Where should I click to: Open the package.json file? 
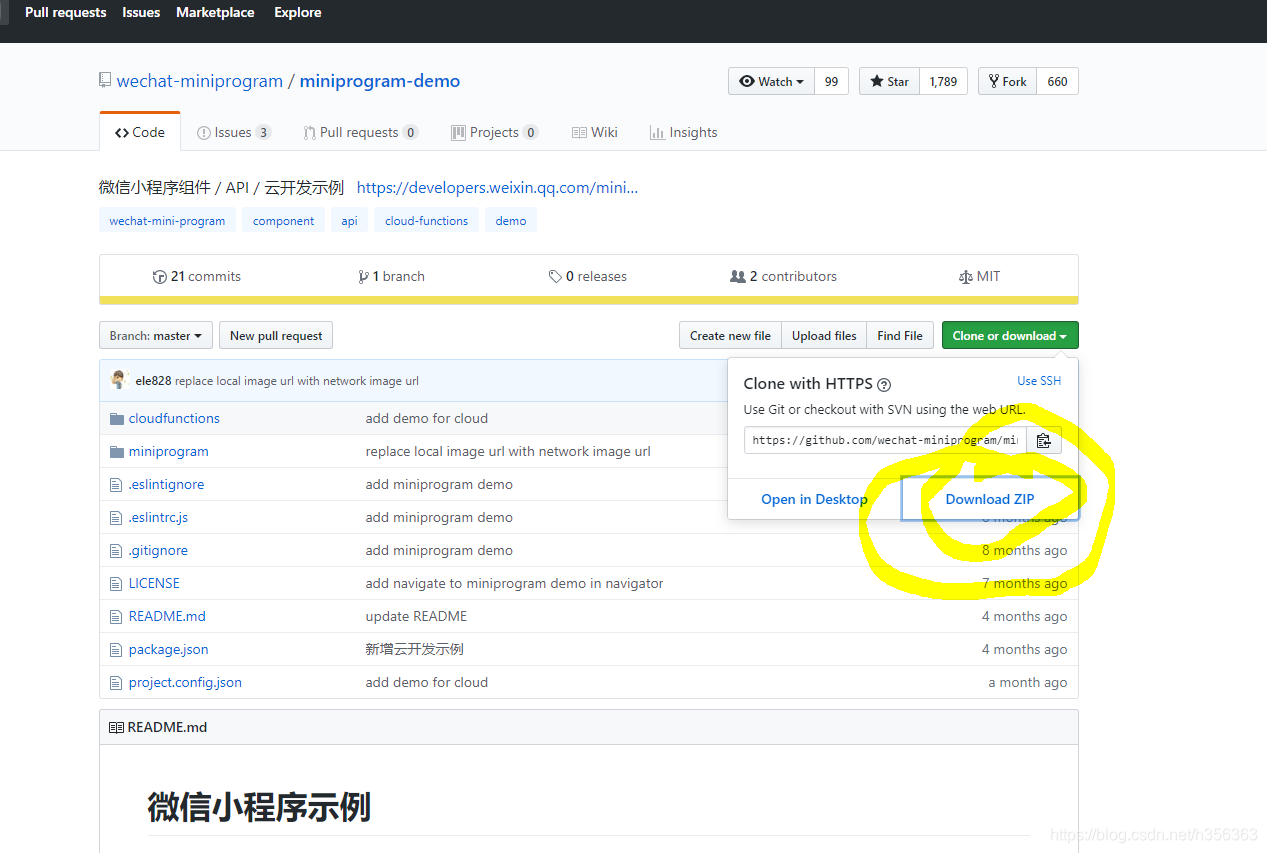[169, 649]
